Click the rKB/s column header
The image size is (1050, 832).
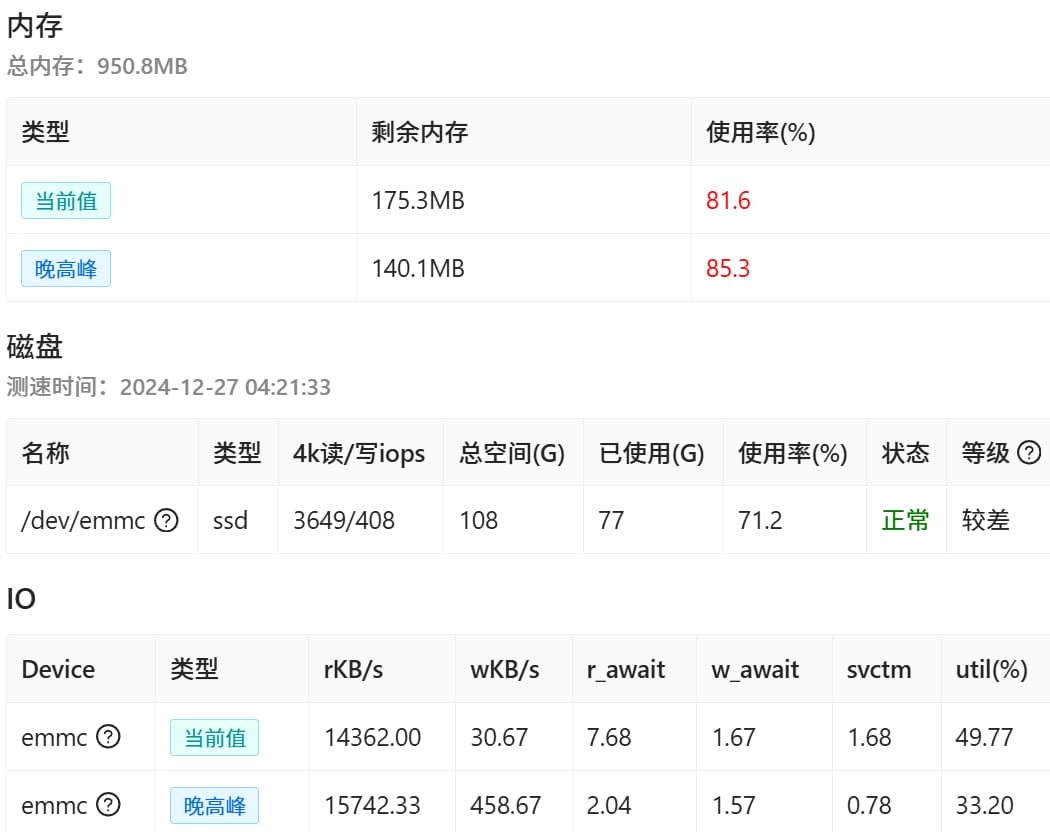[x=353, y=669]
